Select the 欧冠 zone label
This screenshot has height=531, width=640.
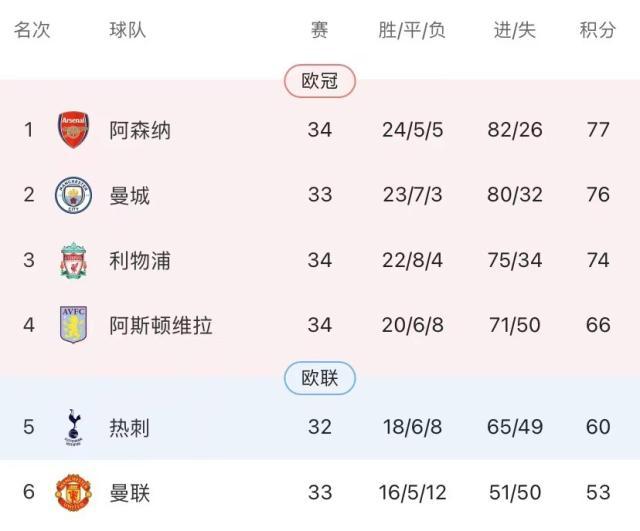[x=320, y=81]
